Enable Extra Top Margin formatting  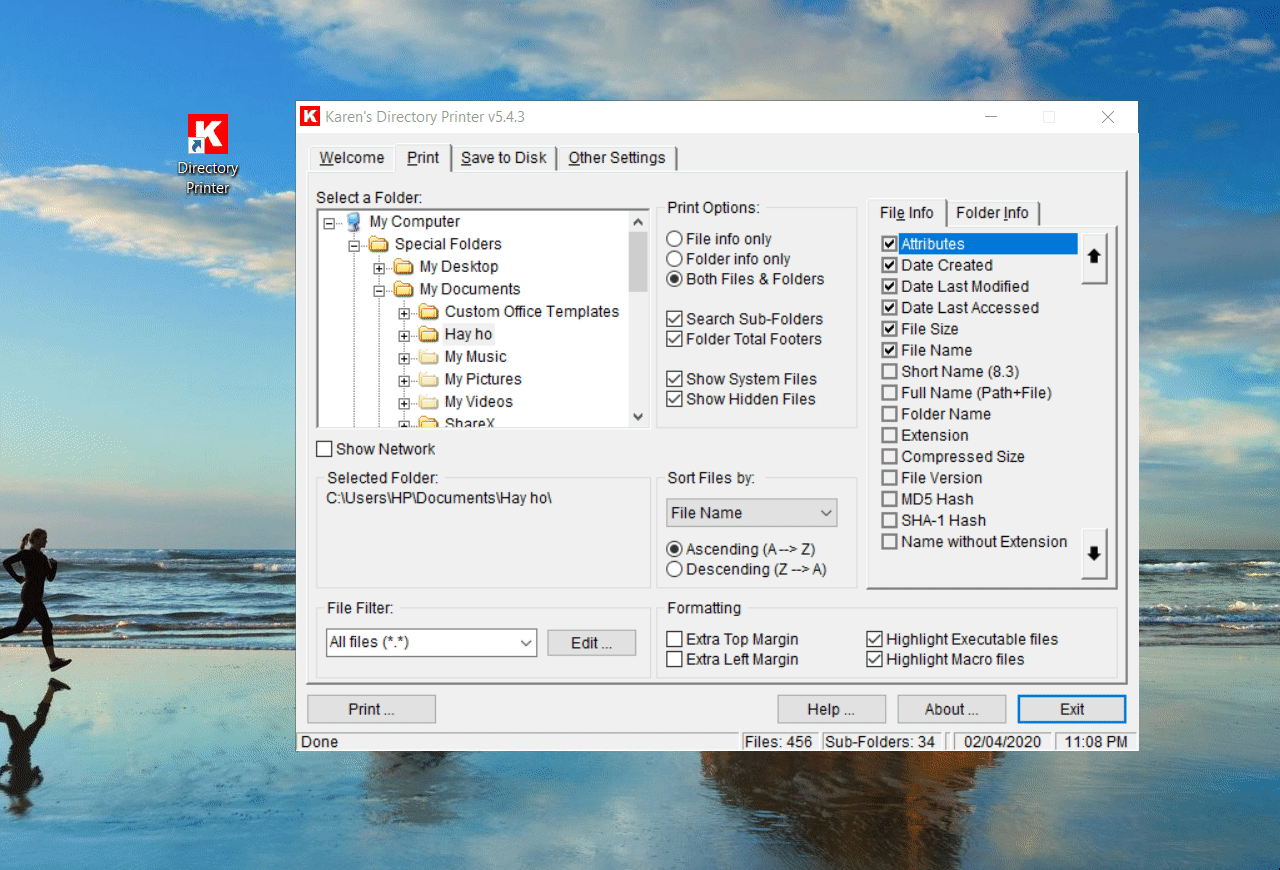674,639
